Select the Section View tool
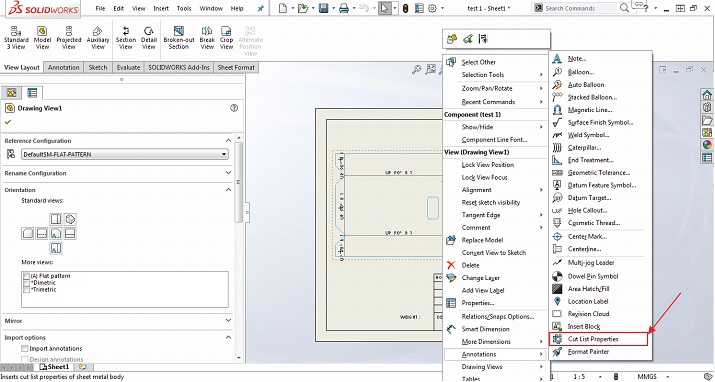This screenshot has height=382, width=715. [126, 38]
